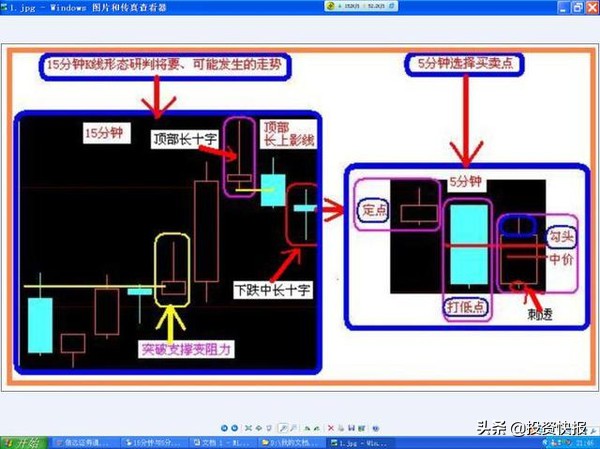Click the Best Fit icon
Image resolution: width=600 pixels, height=449 pixels.
click(x=248, y=427)
